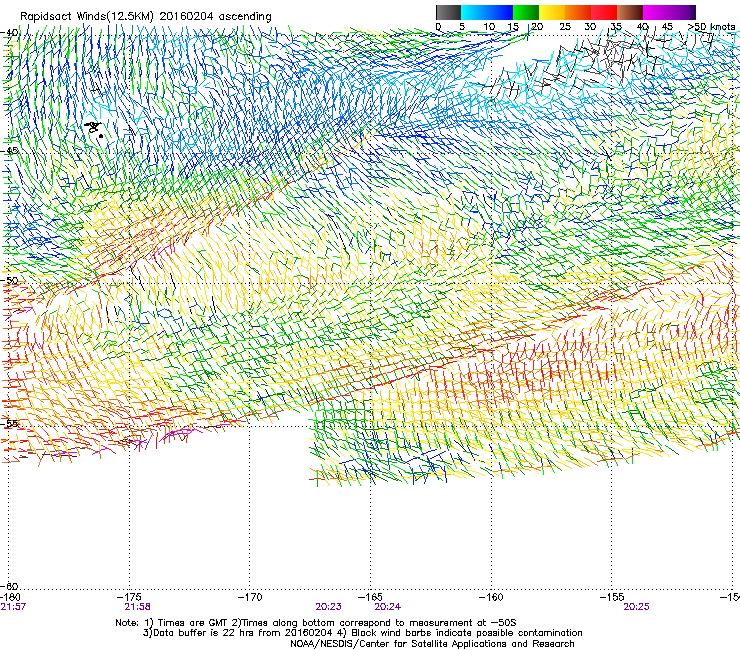Click the '>50 knots' legend label
This screenshot has height=650, width=740.
(x=711, y=27)
